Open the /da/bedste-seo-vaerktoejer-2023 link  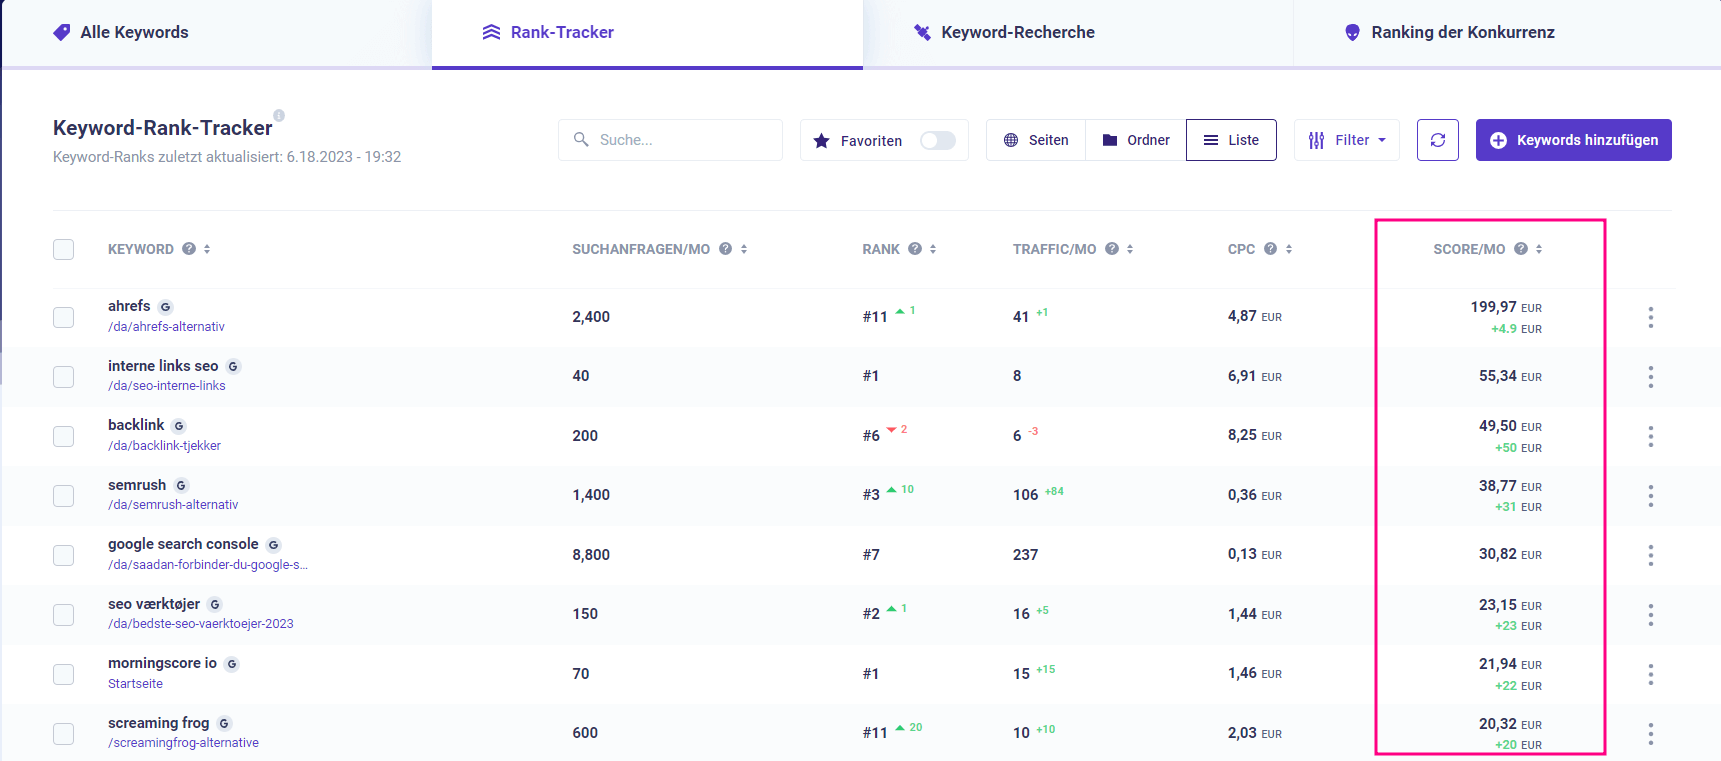click(201, 624)
